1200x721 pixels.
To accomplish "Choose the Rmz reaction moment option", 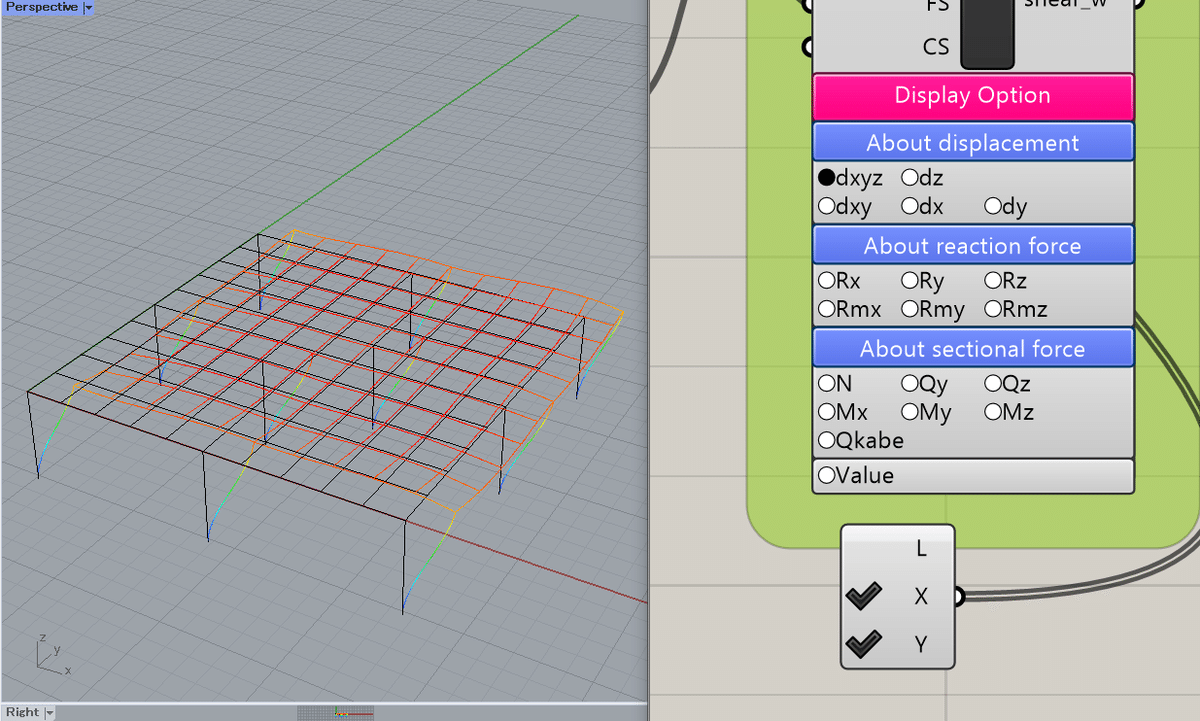I will pos(993,310).
